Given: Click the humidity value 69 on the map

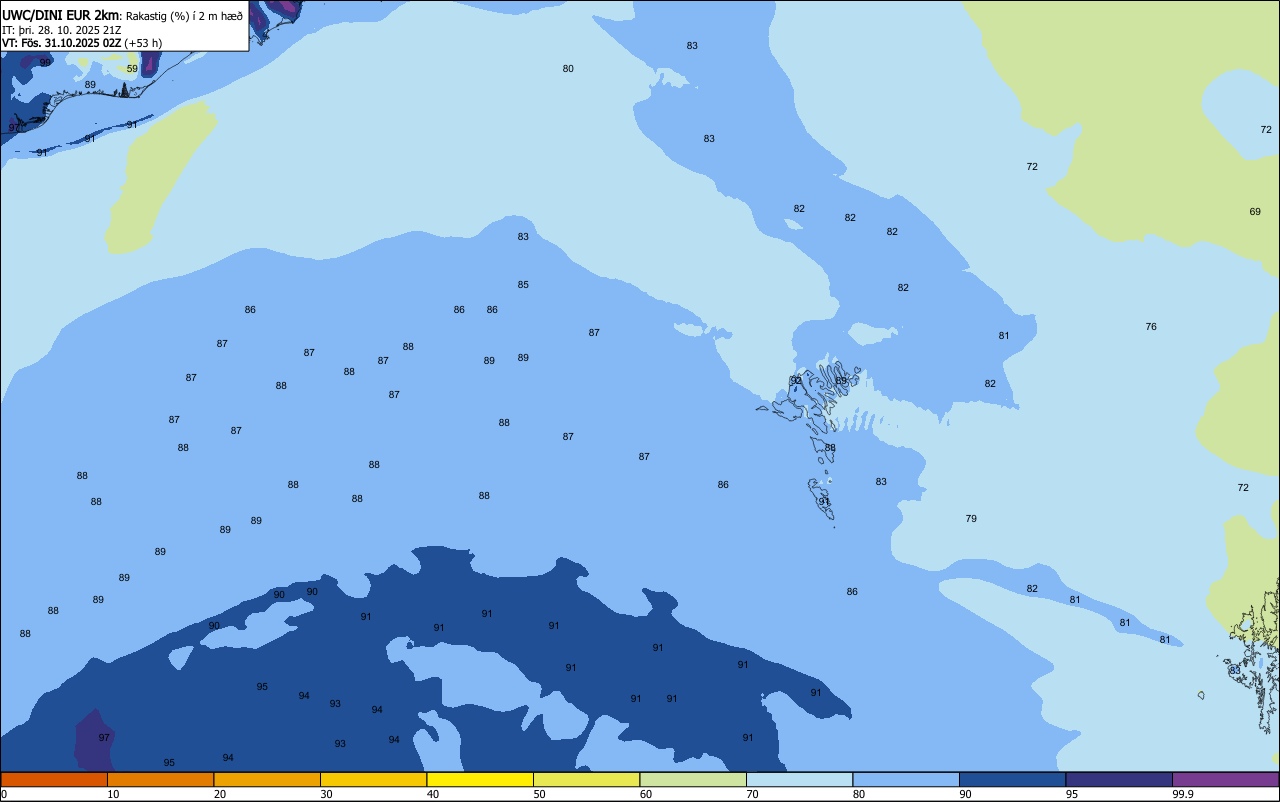Looking at the screenshot, I should 1255,212.
